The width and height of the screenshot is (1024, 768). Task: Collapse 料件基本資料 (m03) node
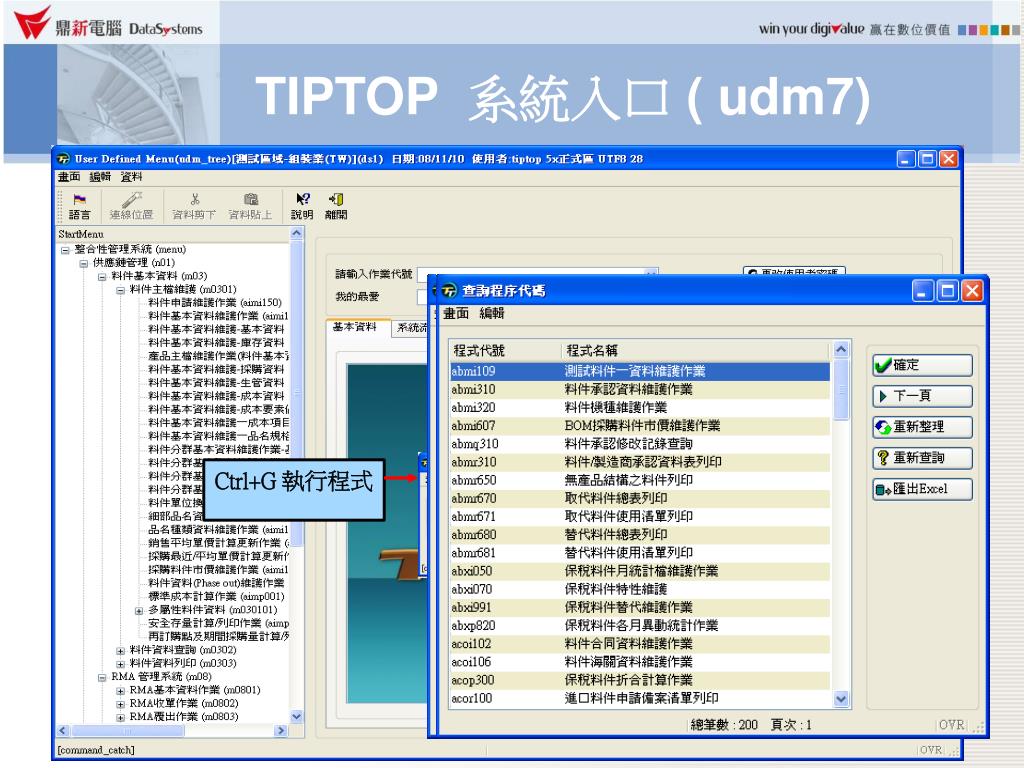click(x=102, y=277)
